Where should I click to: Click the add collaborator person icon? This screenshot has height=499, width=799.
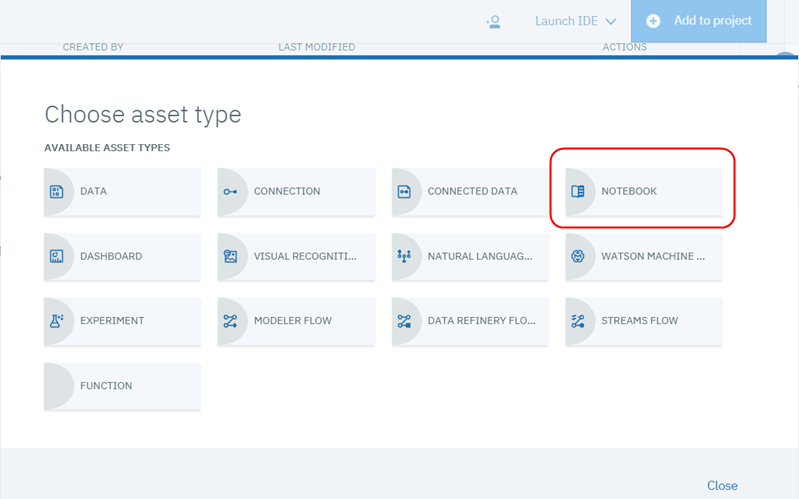(493, 22)
